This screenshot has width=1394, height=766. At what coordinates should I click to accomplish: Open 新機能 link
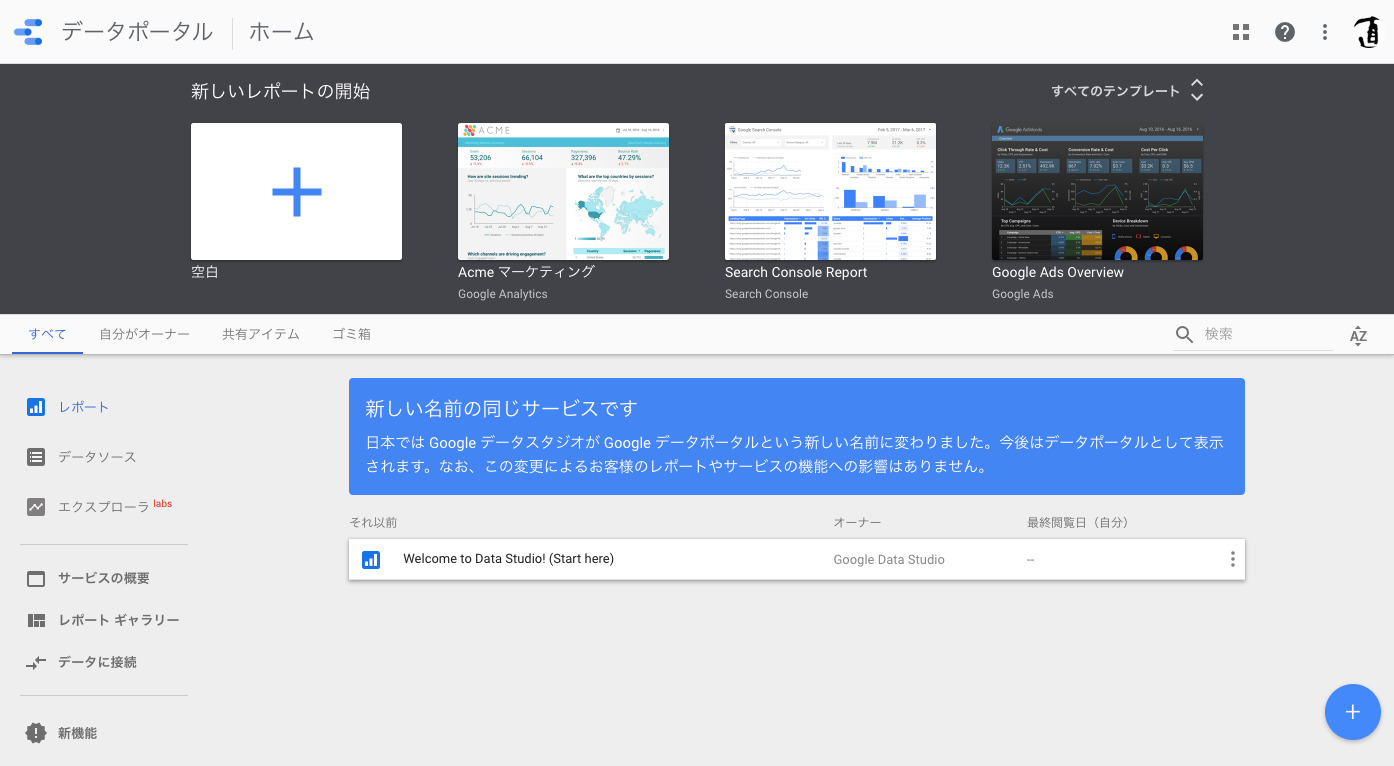(x=77, y=733)
